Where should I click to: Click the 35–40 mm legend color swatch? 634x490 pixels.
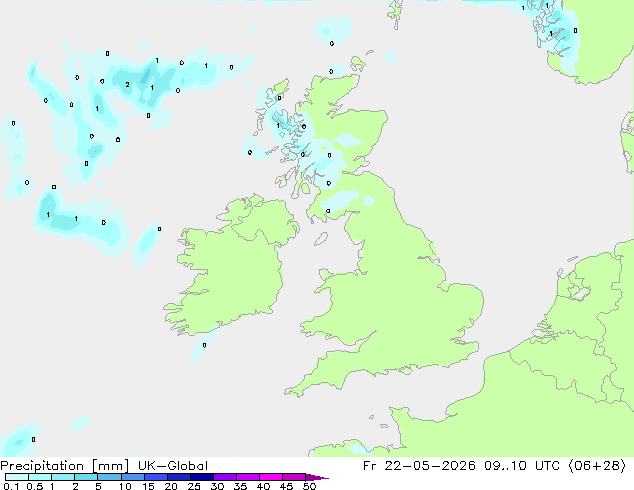tap(247, 477)
